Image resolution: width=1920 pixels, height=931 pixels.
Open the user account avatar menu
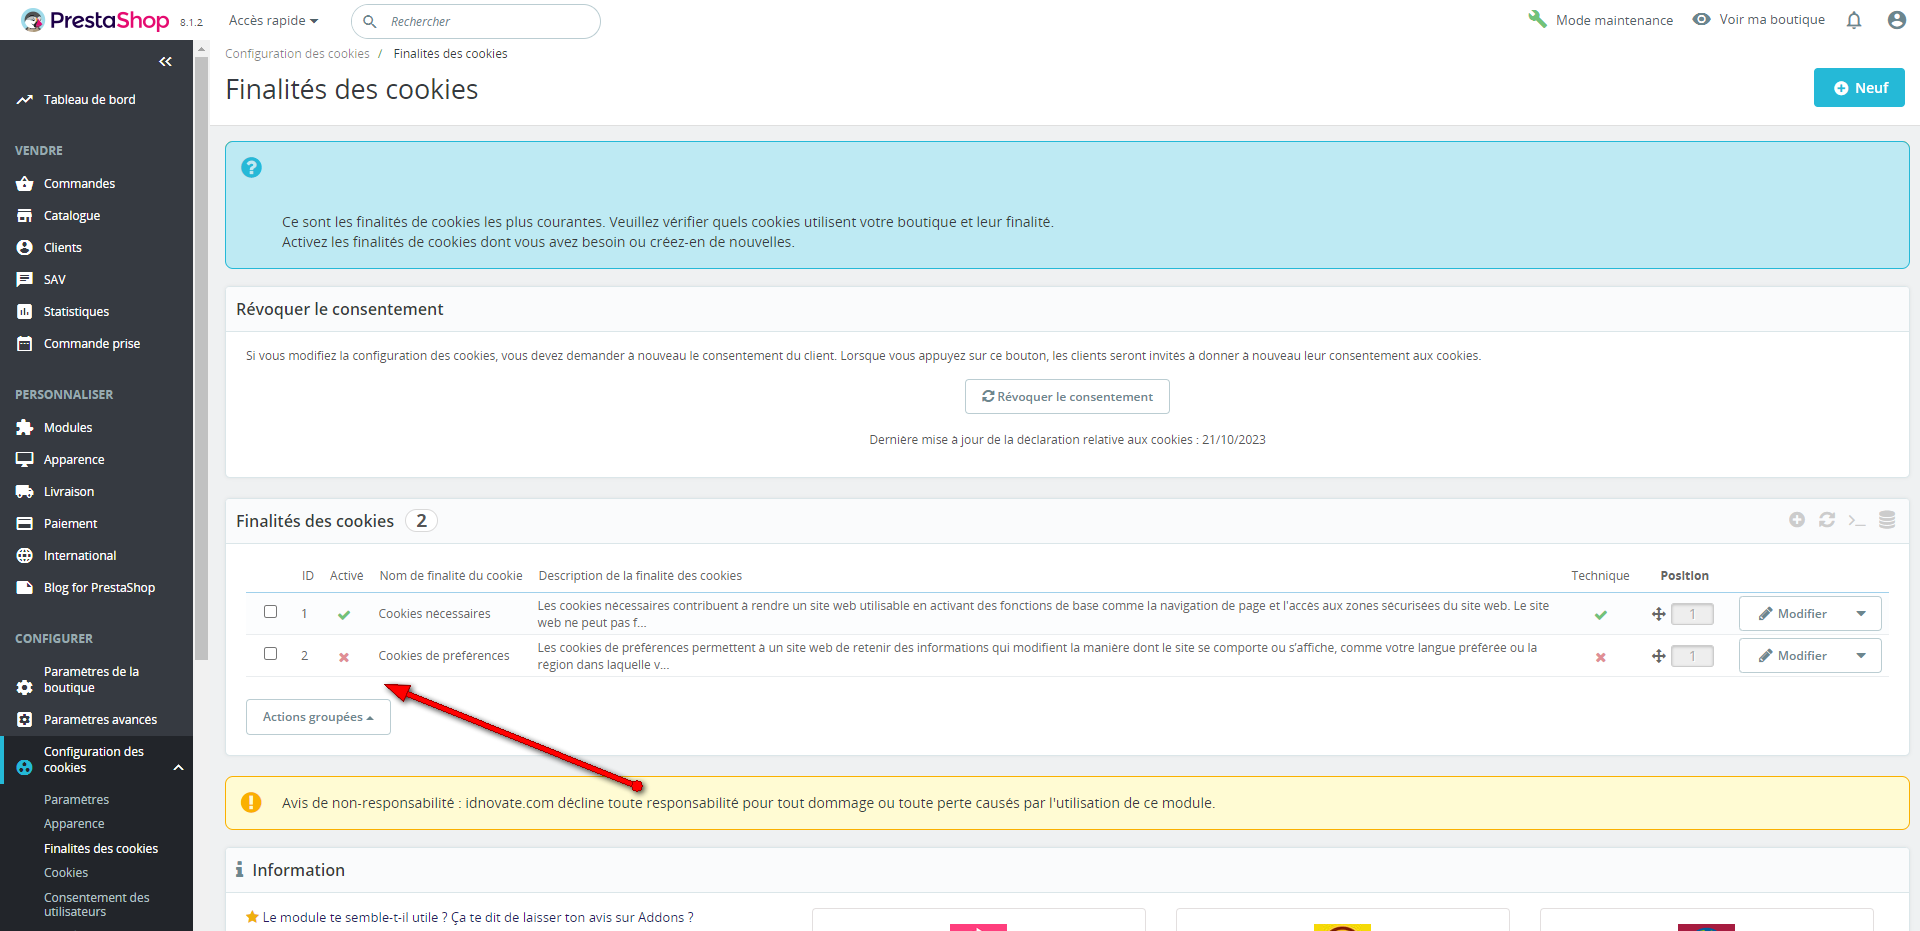(1896, 20)
